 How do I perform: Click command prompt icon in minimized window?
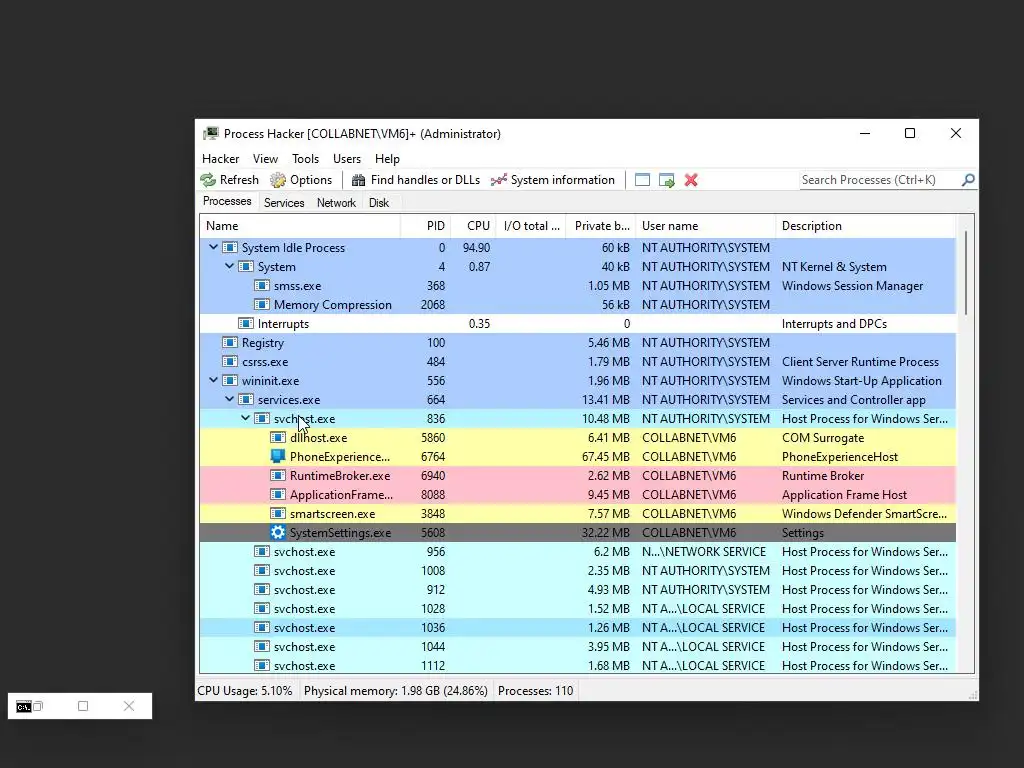click(24, 707)
